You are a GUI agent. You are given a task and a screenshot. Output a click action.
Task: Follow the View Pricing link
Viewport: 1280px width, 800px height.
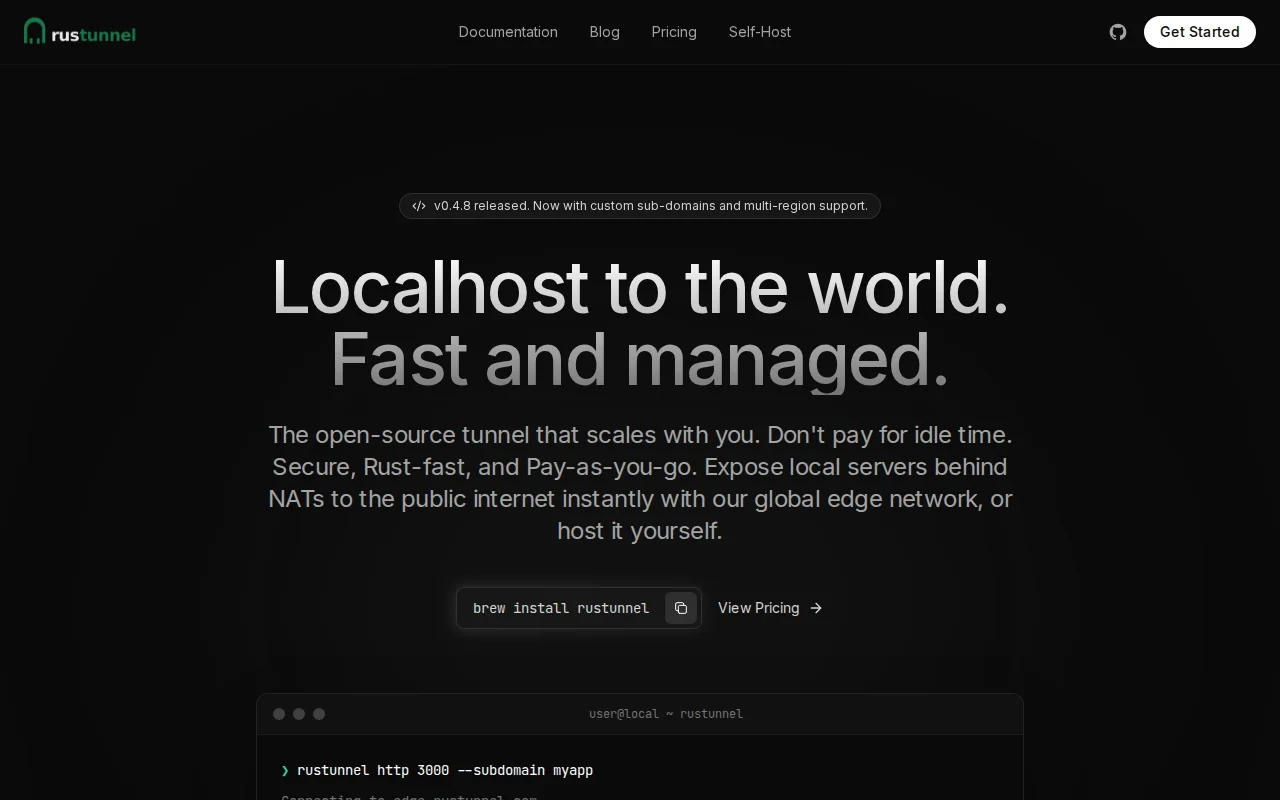pyautogui.click(x=770, y=608)
